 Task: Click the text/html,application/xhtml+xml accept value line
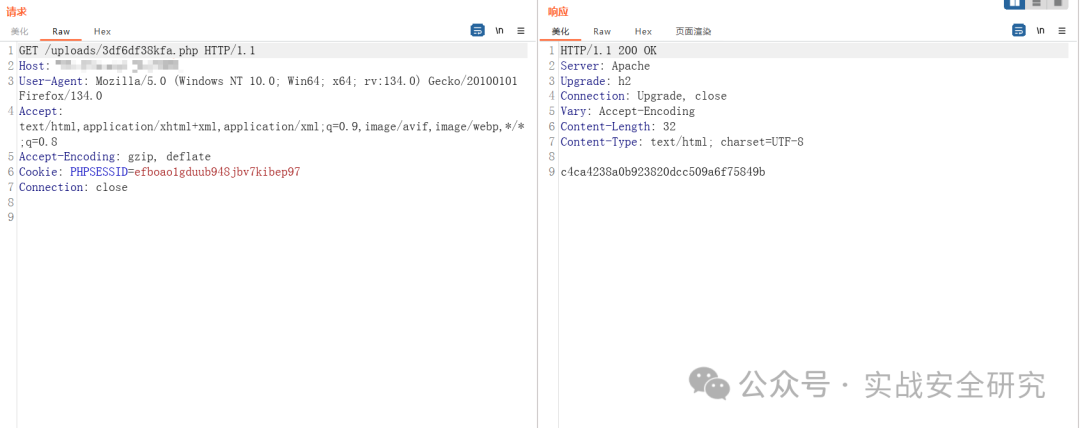click(272, 127)
